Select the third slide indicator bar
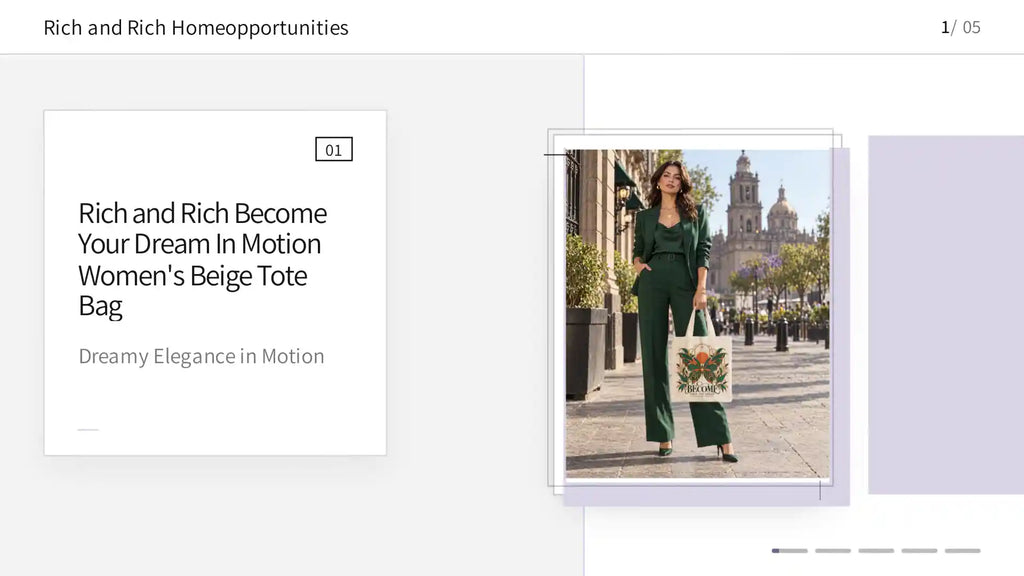This screenshot has width=1024, height=576. tap(876, 551)
